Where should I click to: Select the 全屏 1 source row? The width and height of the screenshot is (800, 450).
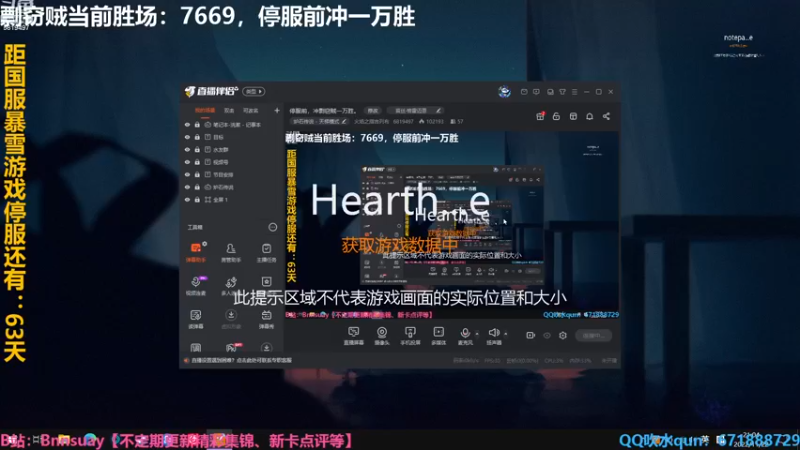click(232, 199)
